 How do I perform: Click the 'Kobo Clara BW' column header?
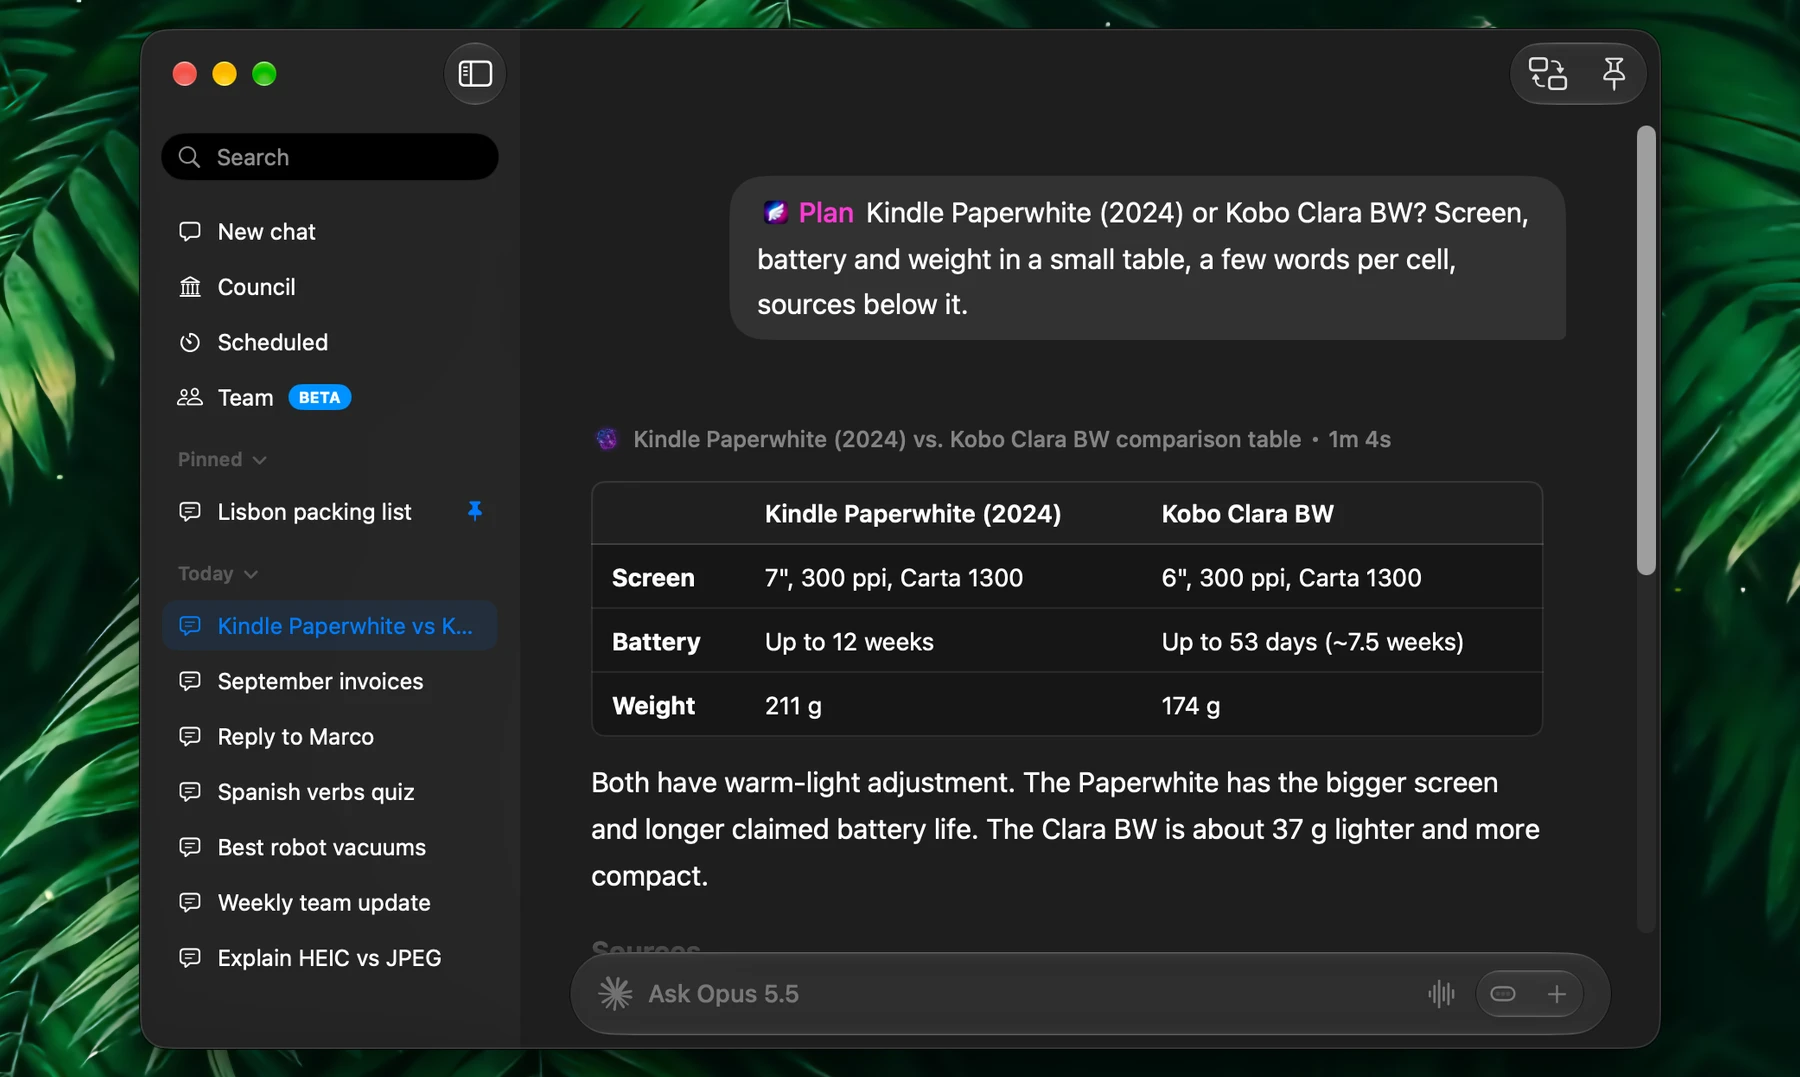pyautogui.click(x=1247, y=514)
